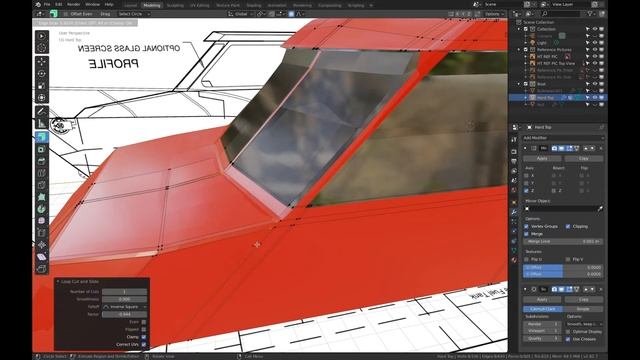This screenshot has width=640, height=360.
Task: Apply the Mirror modifier
Action: point(542,158)
